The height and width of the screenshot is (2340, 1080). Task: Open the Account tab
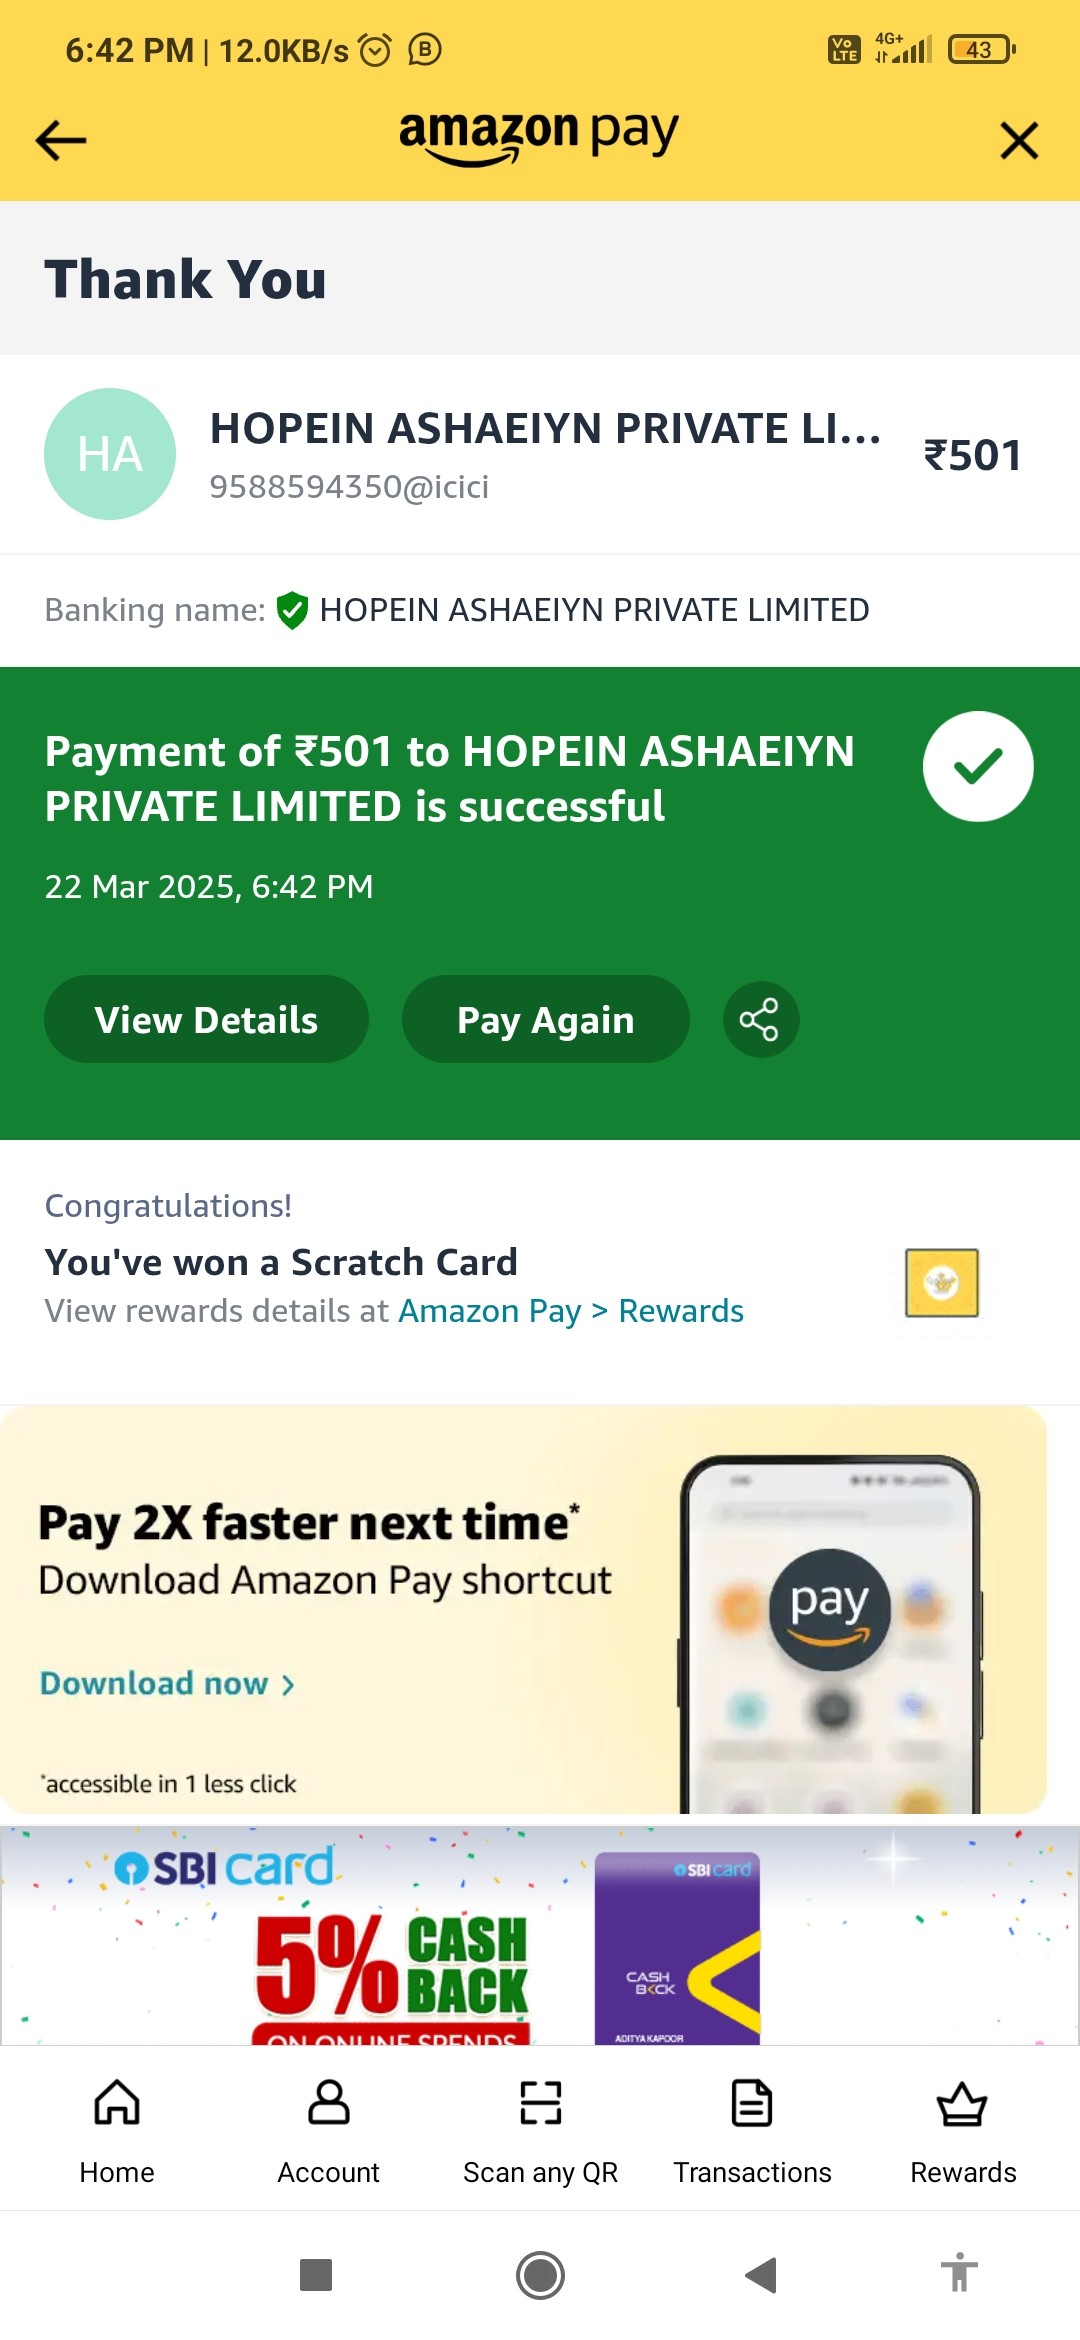(x=328, y=2130)
